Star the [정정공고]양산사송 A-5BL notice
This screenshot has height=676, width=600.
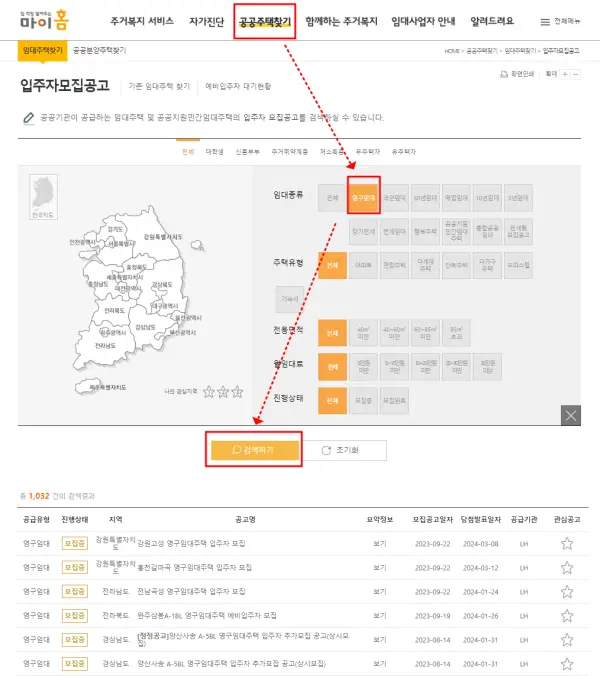click(x=567, y=640)
